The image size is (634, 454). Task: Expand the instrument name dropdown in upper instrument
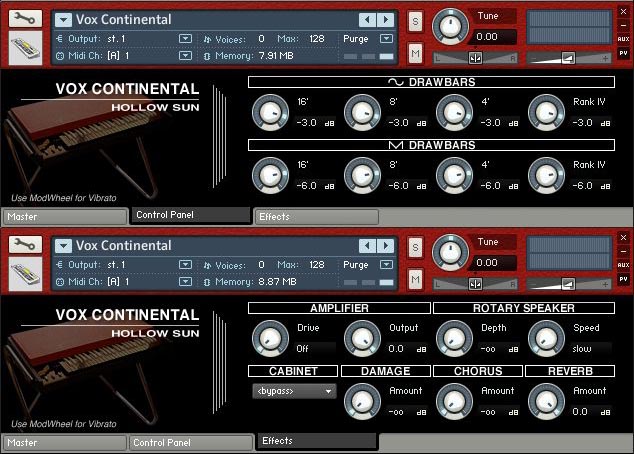coord(63,19)
